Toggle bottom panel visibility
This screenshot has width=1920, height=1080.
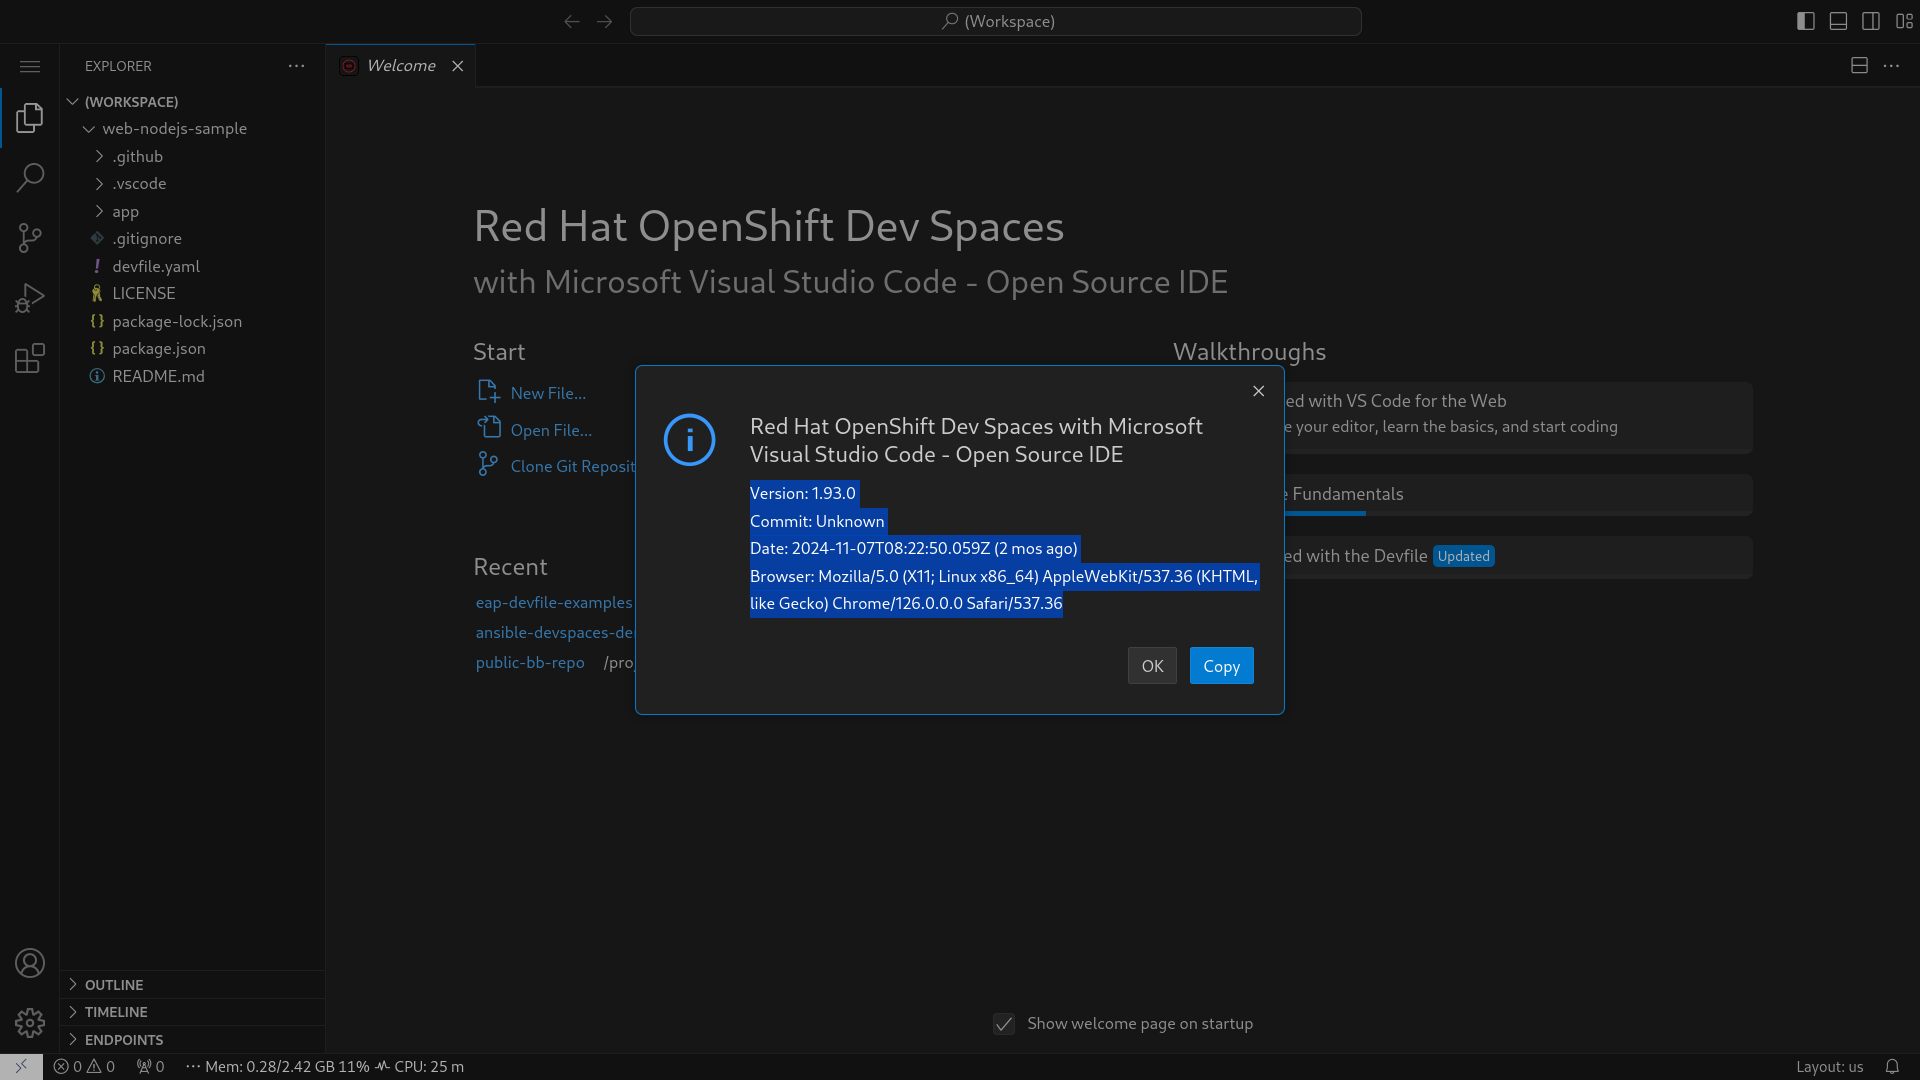pyautogui.click(x=1838, y=21)
